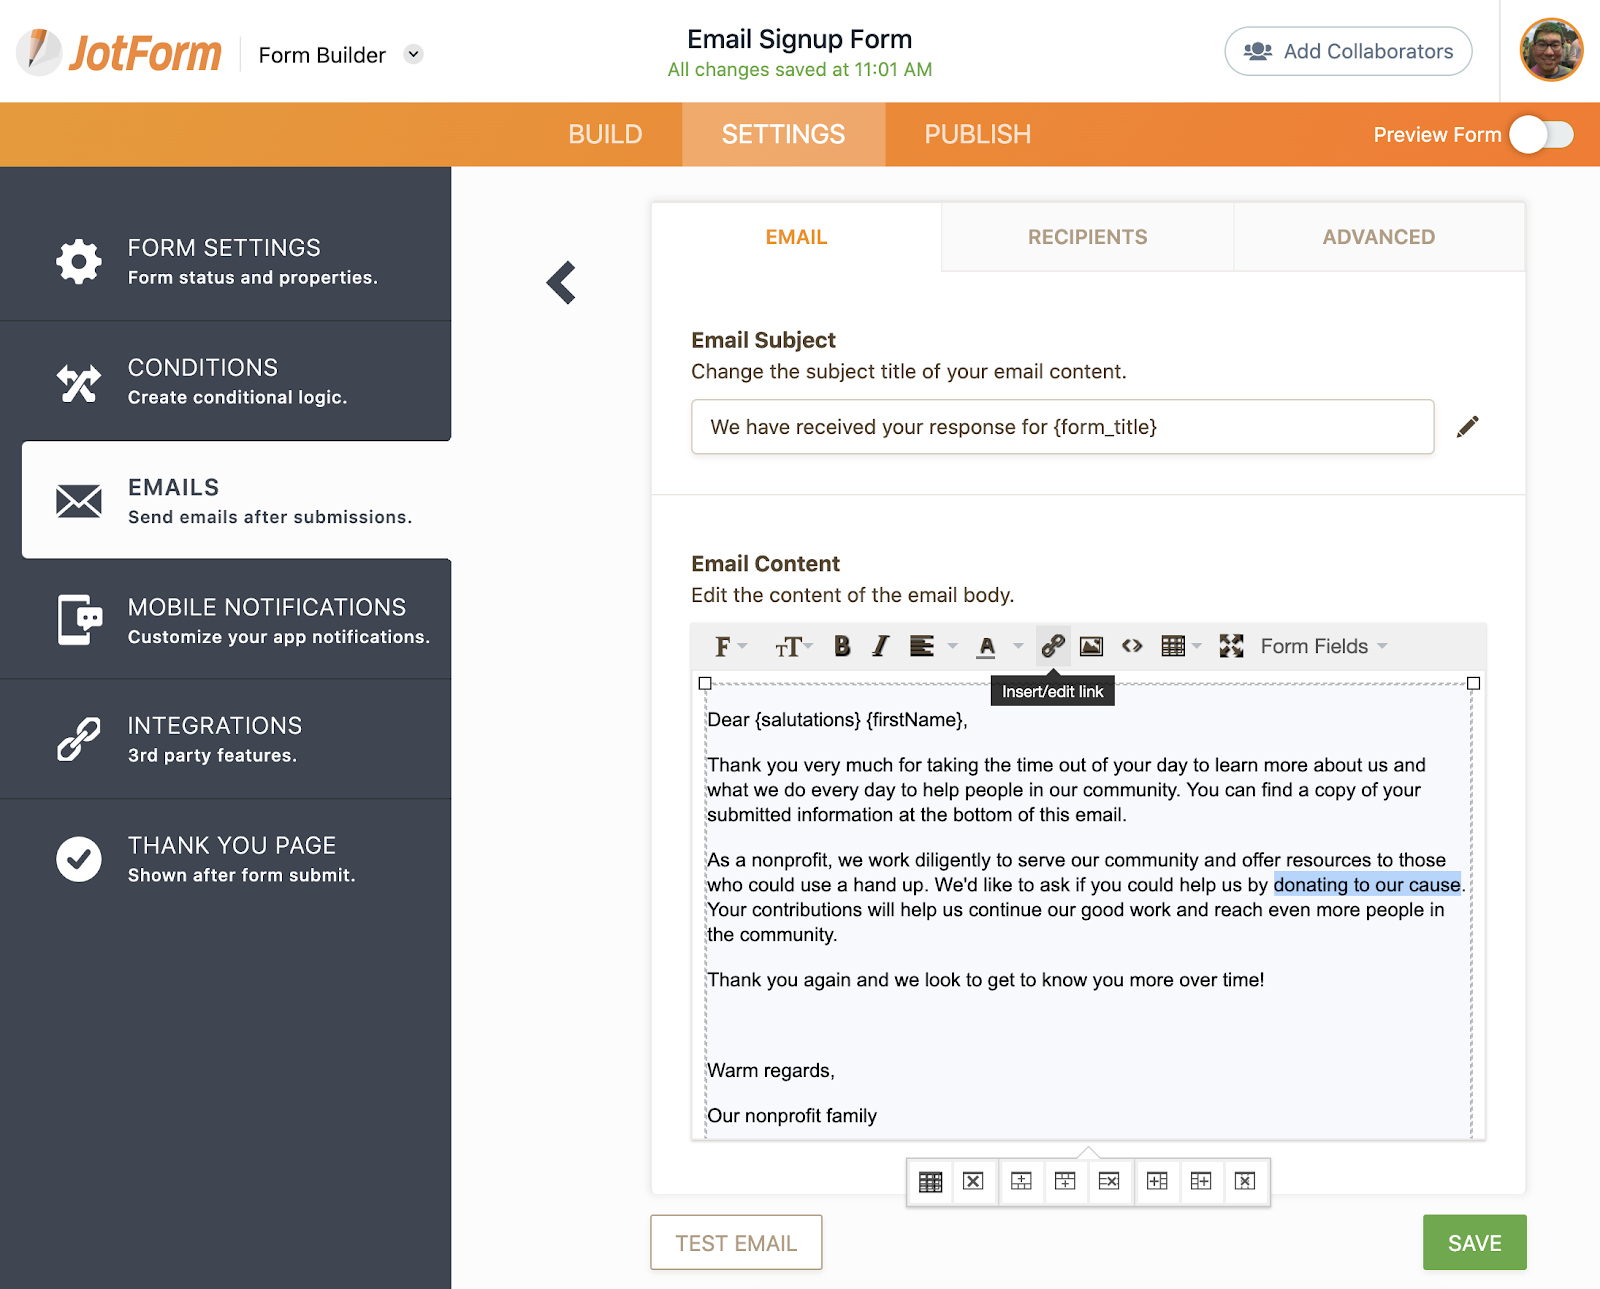Open EMAILS in the sidebar

[236, 500]
